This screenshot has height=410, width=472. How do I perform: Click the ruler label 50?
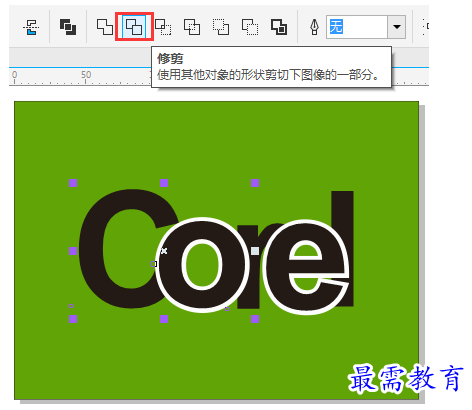(x=86, y=75)
